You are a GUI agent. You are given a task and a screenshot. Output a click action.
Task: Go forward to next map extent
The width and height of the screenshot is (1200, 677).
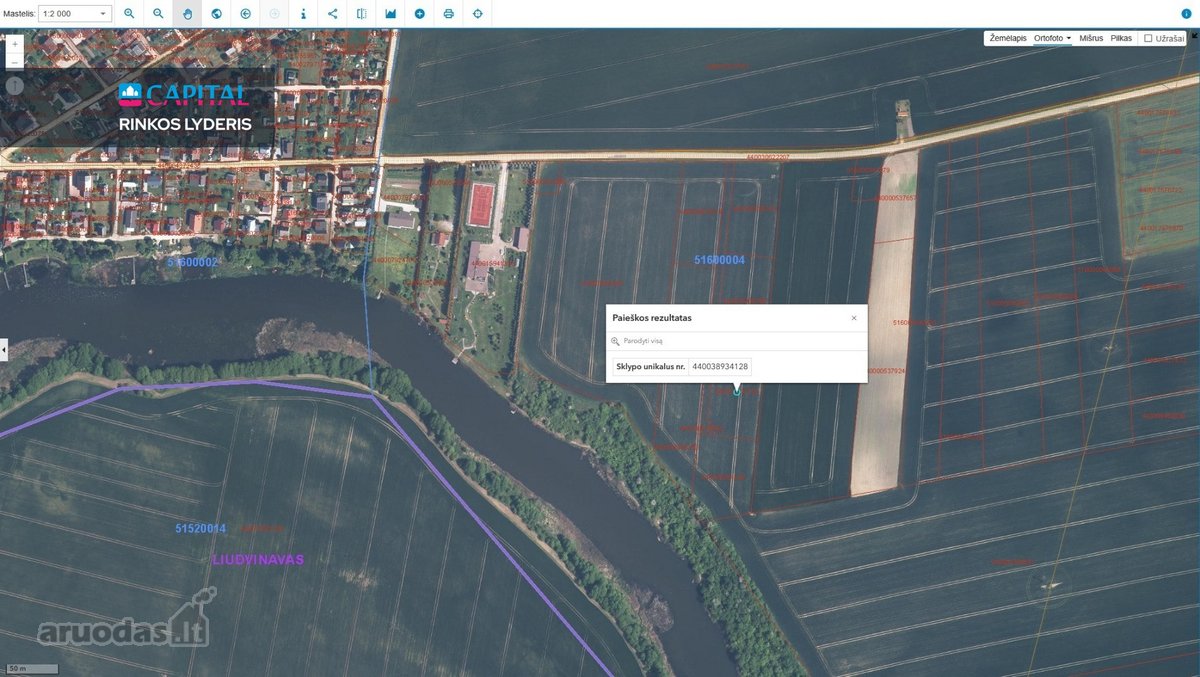click(275, 14)
